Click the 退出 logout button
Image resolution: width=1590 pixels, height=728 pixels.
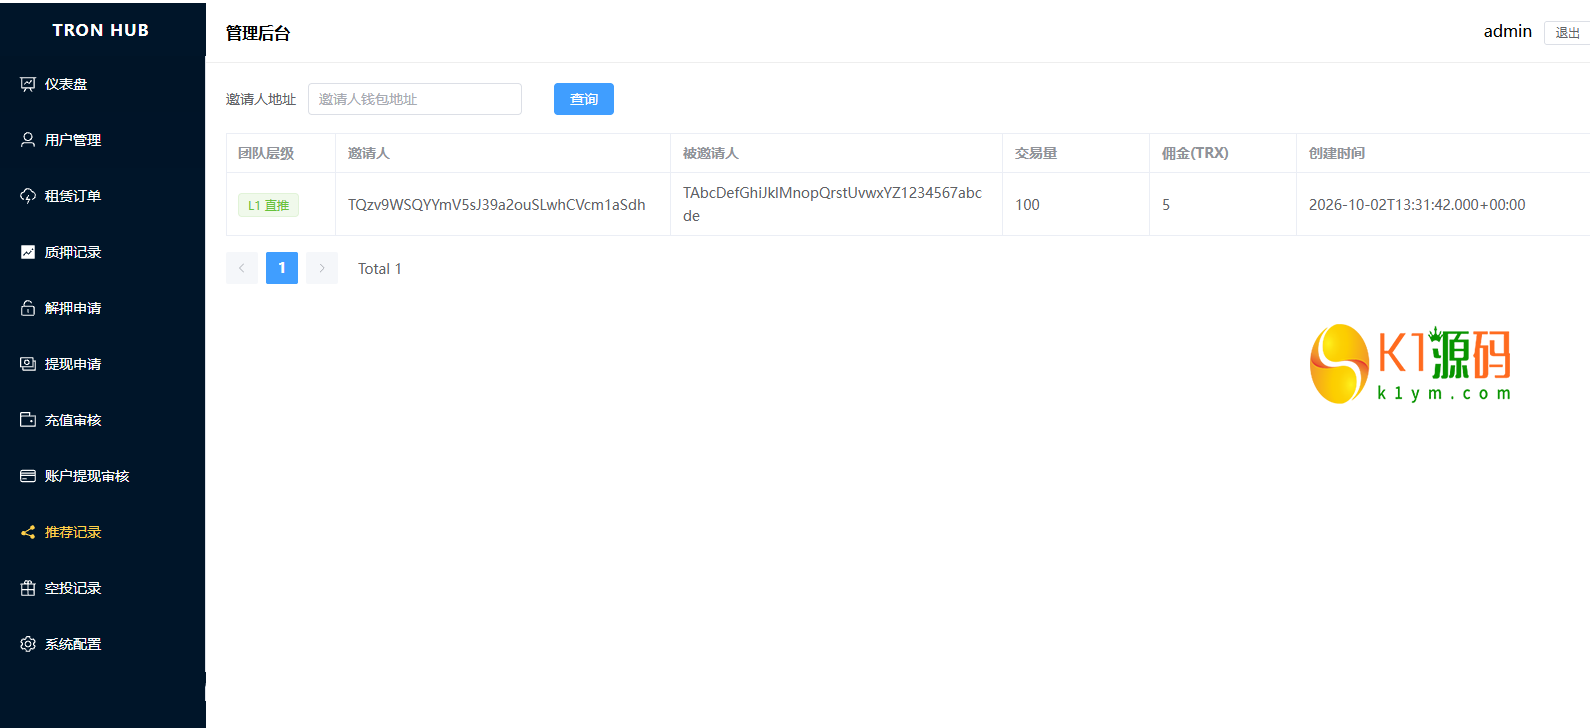[1567, 33]
